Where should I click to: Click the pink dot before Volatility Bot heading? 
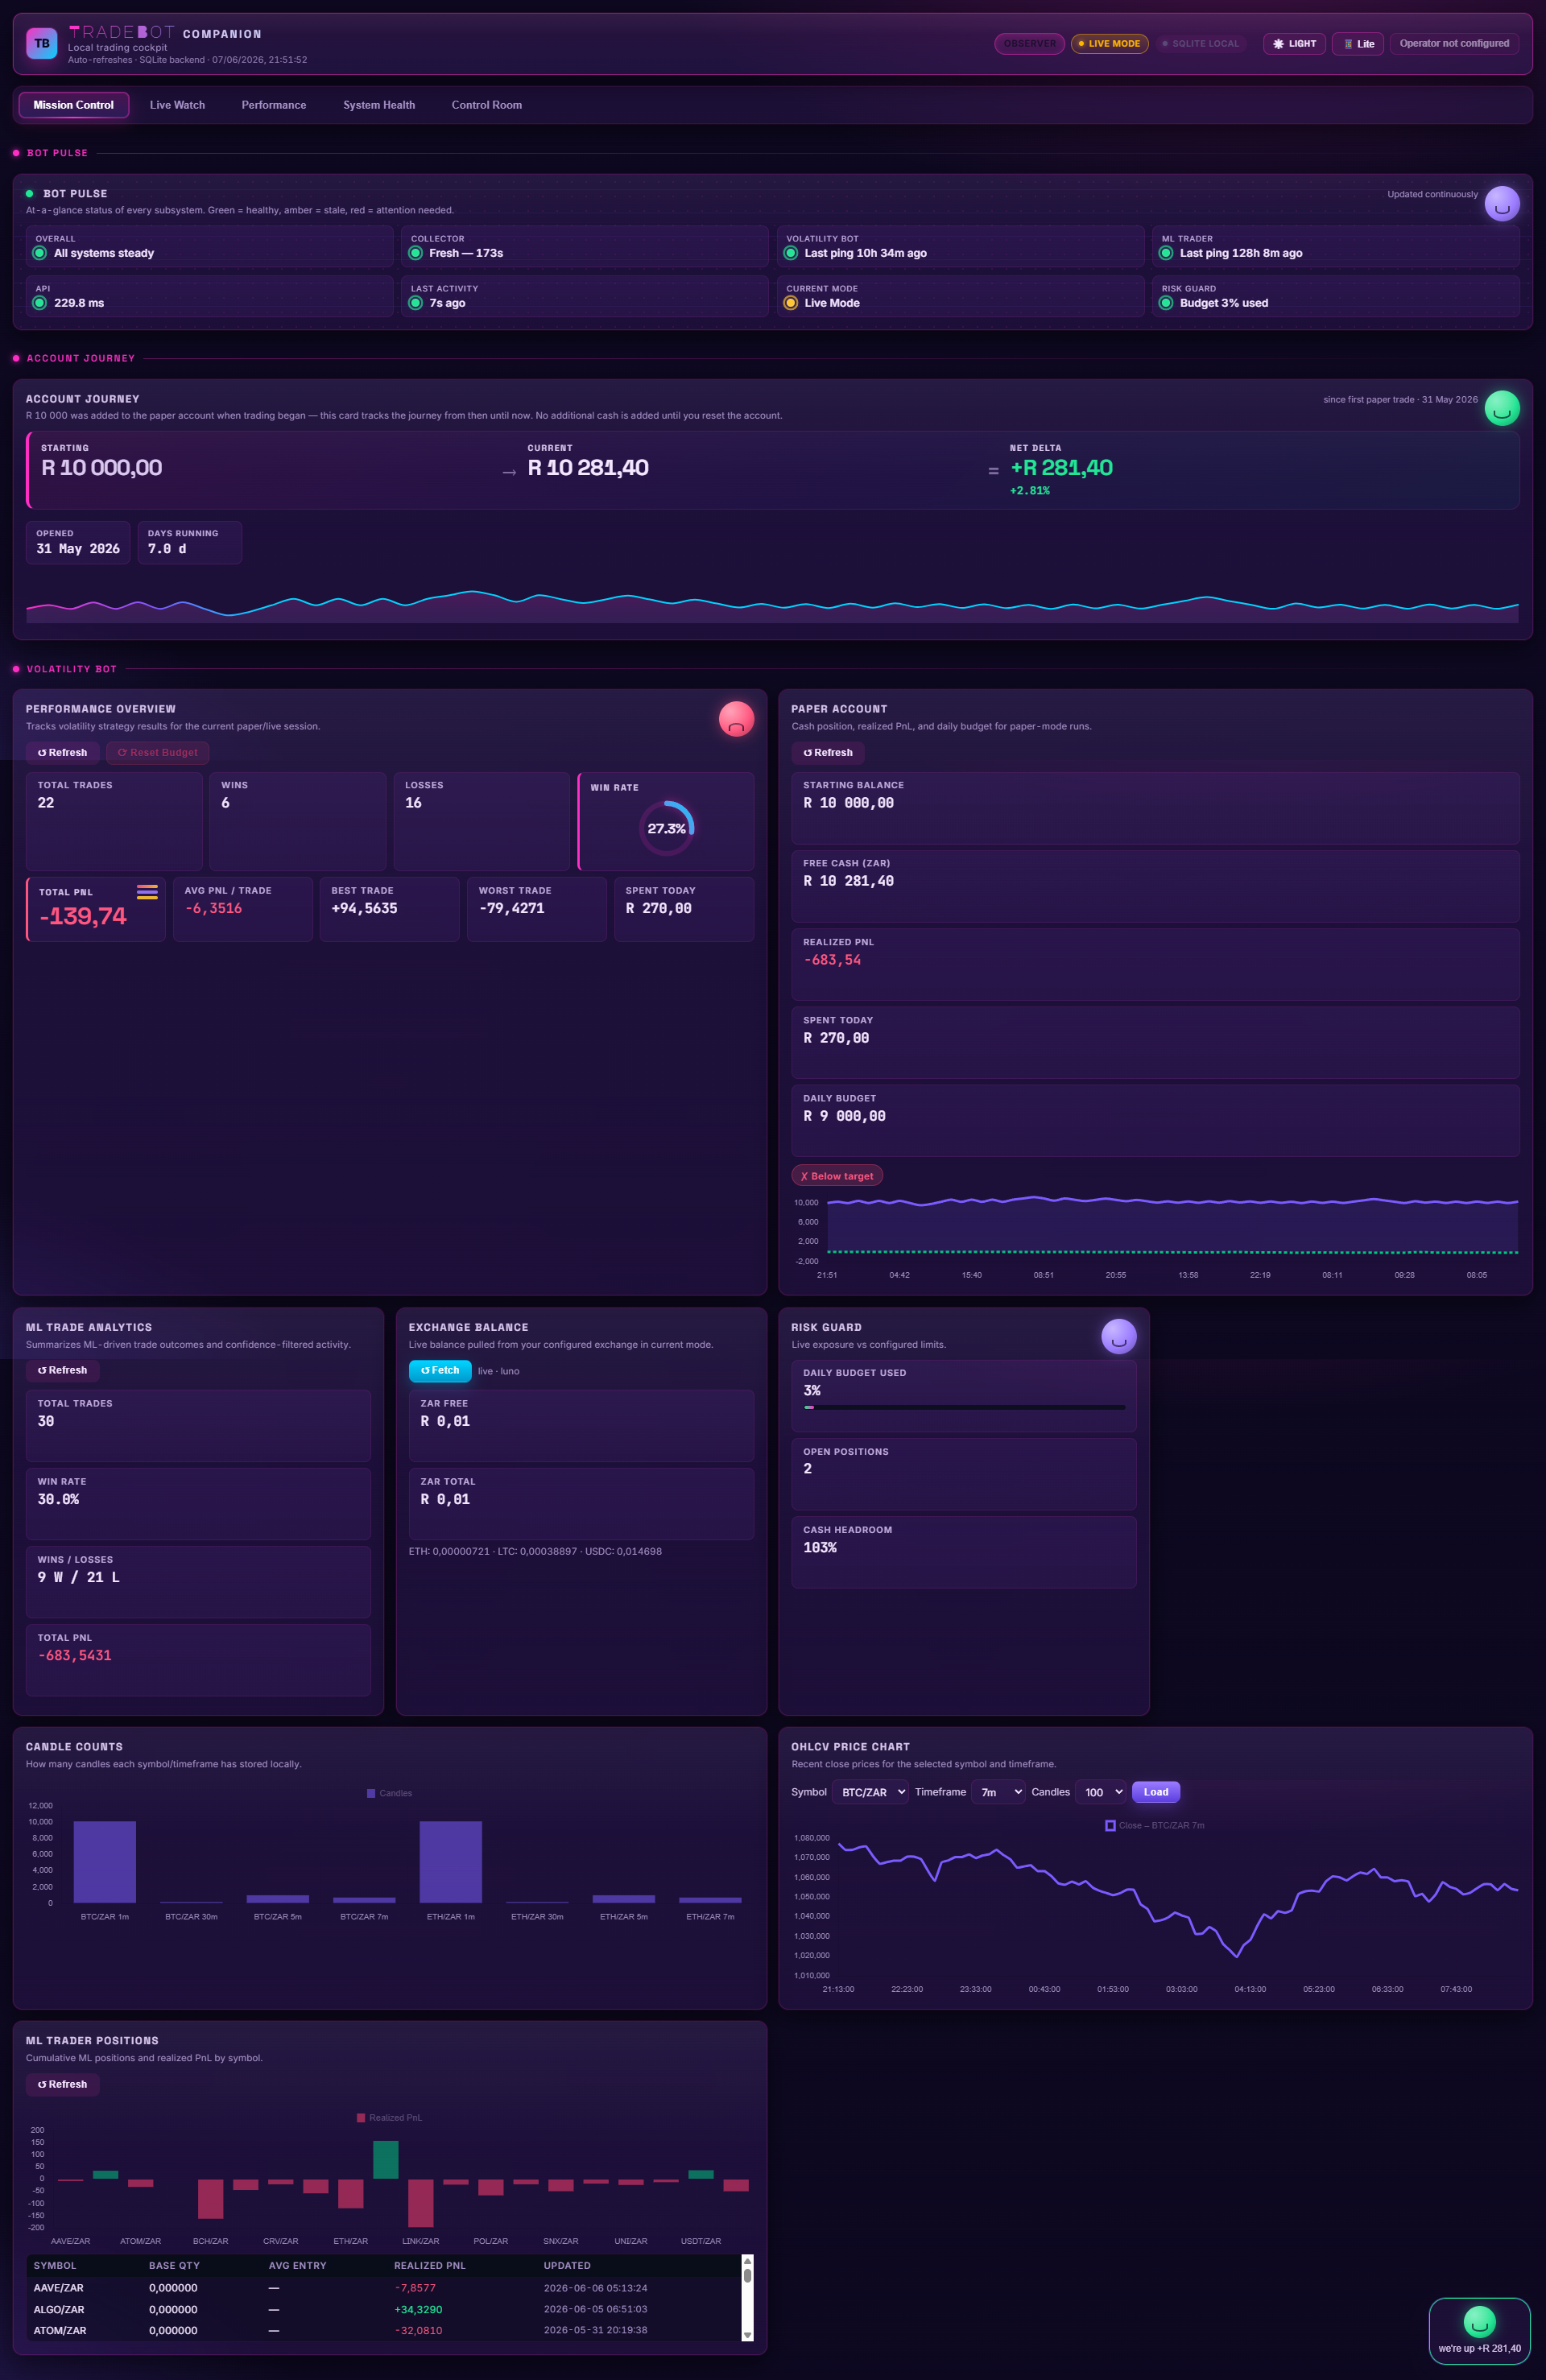[16, 669]
